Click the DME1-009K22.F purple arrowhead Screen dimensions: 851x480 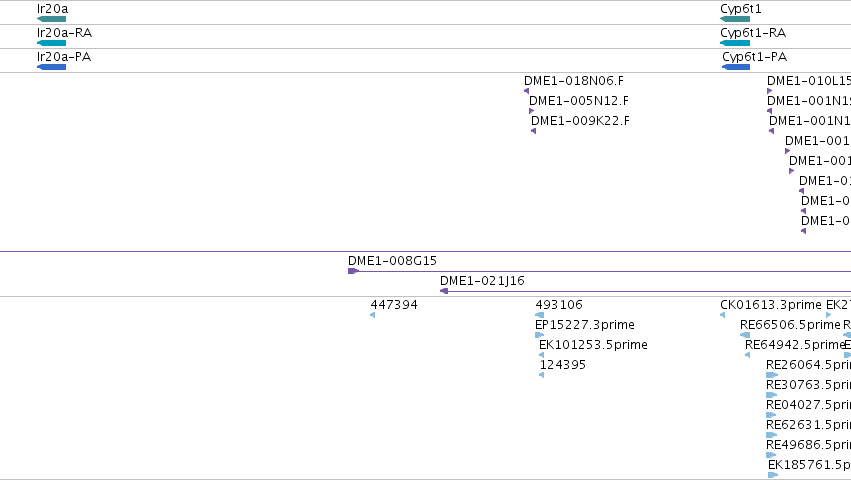[x=534, y=131]
